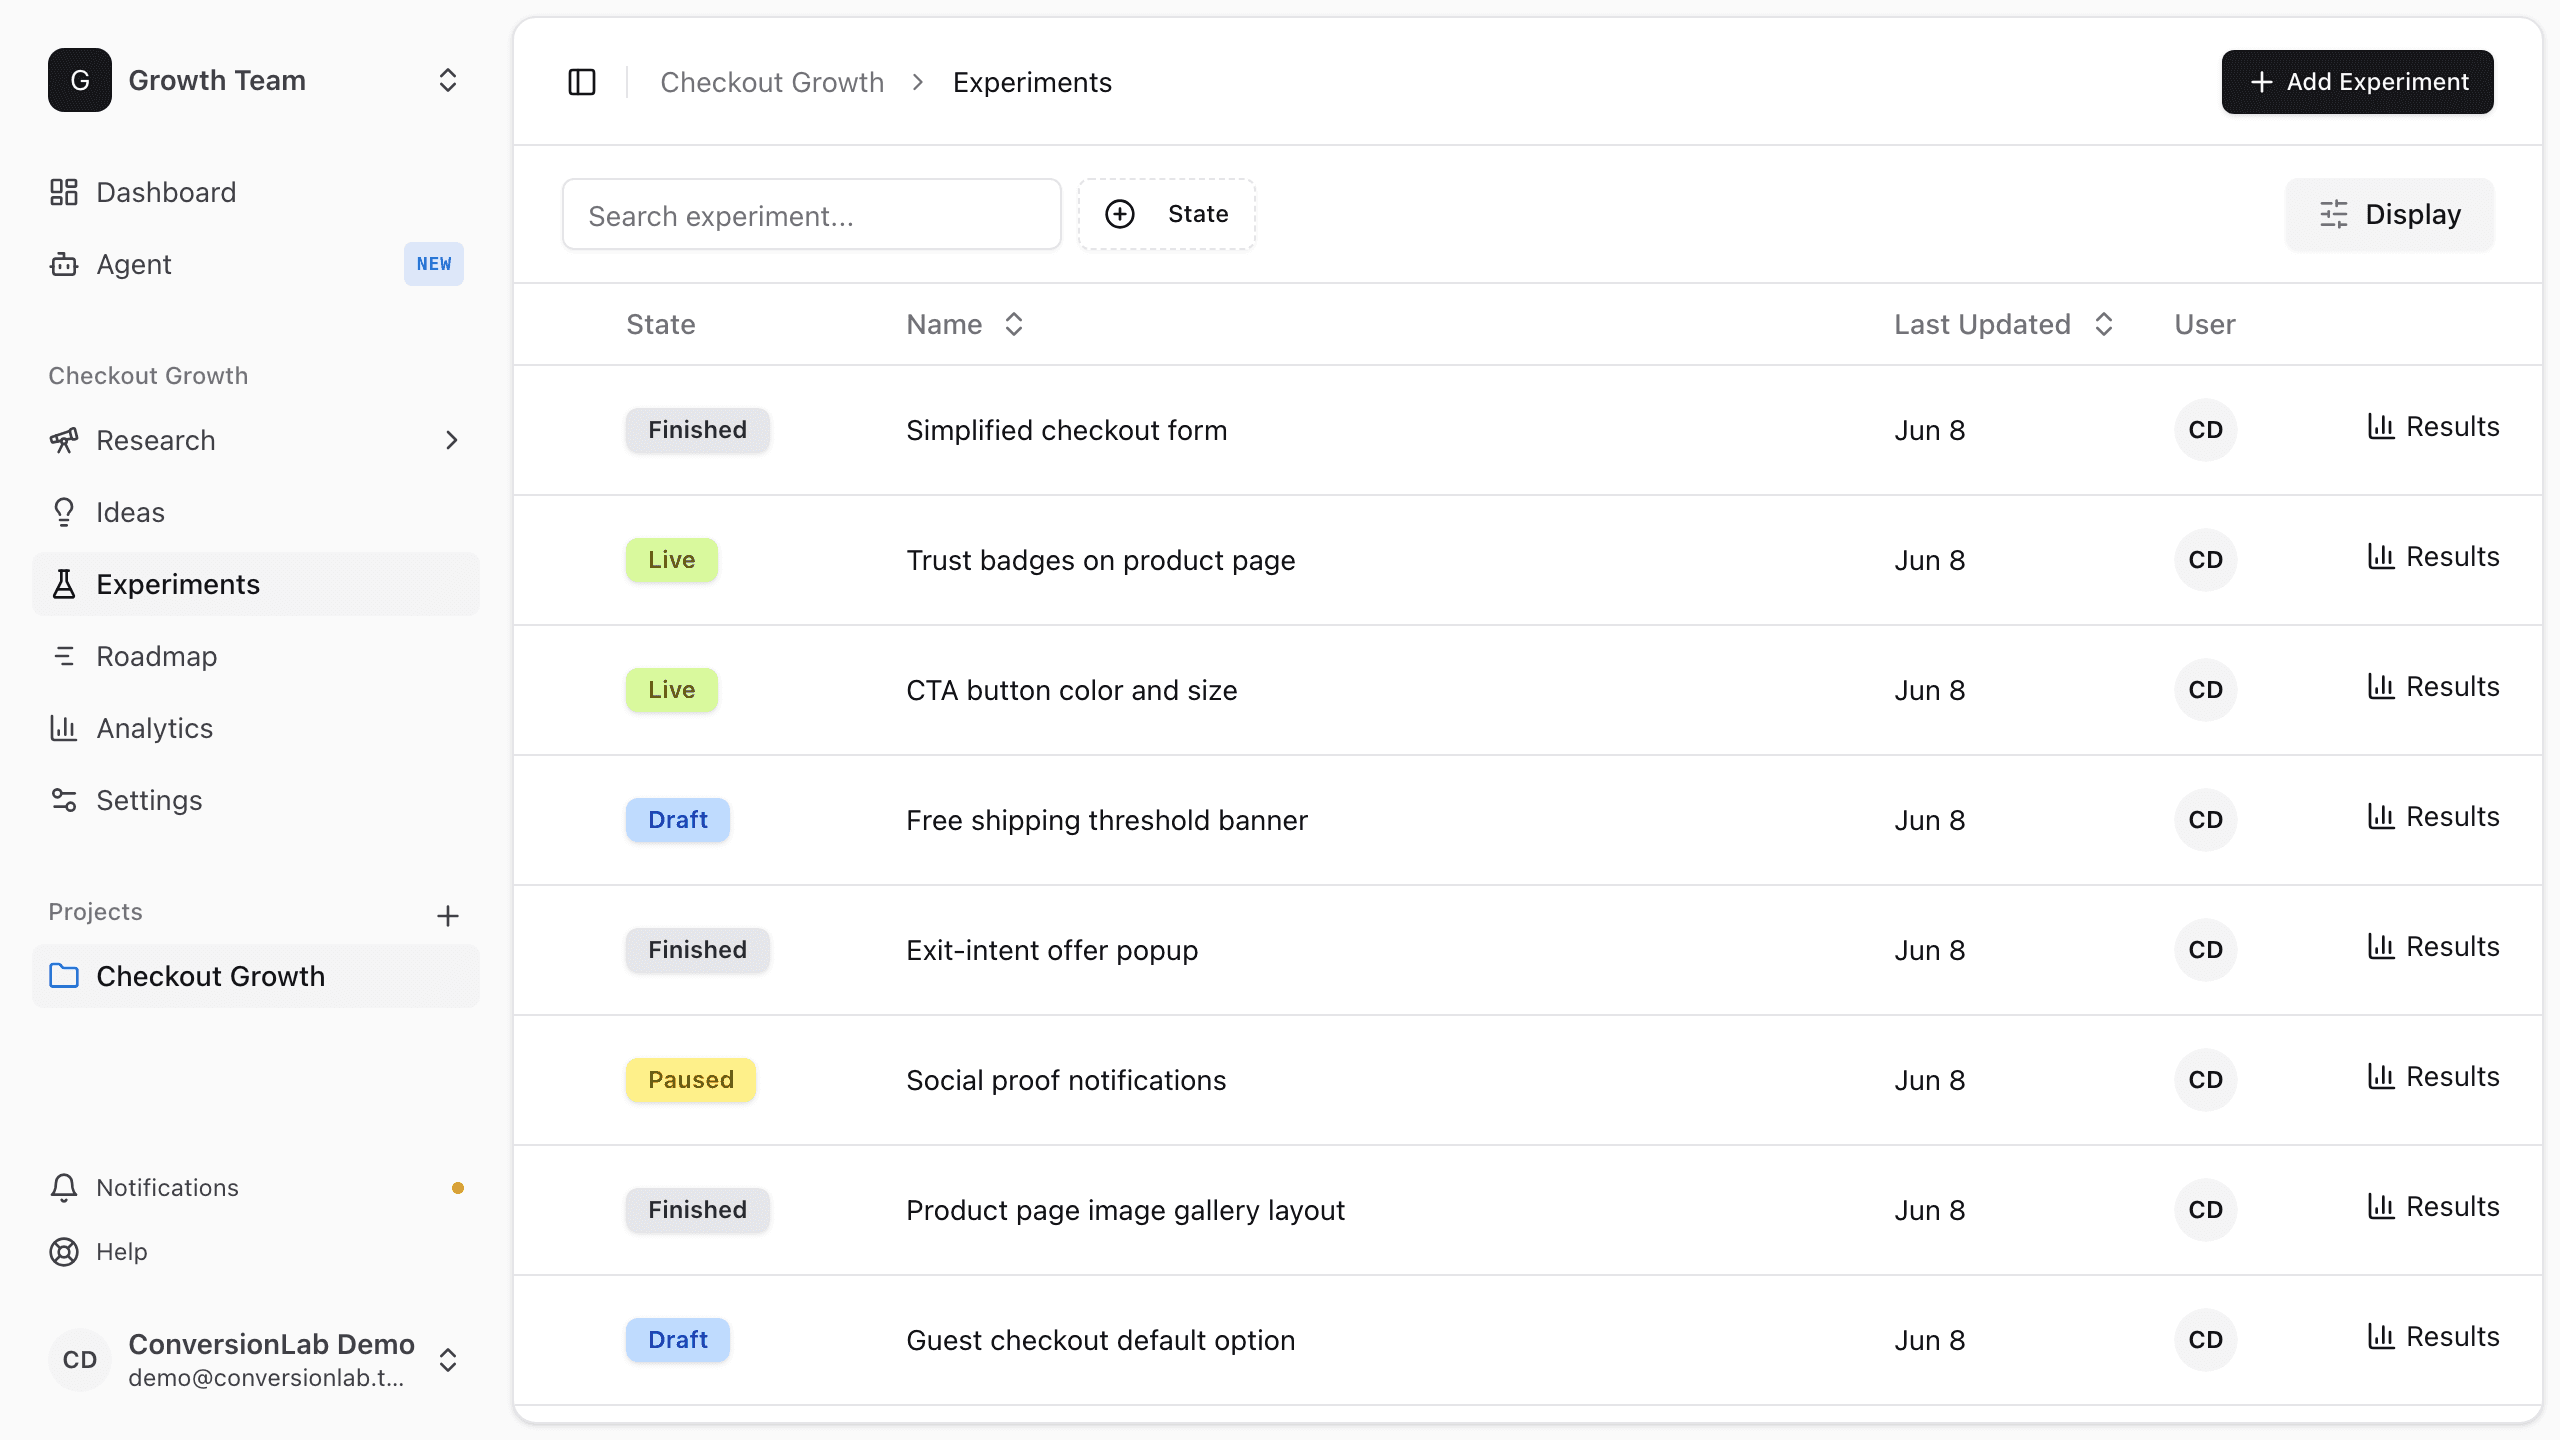Focus the Search experiment field
The width and height of the screenshot is (2560, 1440).
[x=812, y=214]
